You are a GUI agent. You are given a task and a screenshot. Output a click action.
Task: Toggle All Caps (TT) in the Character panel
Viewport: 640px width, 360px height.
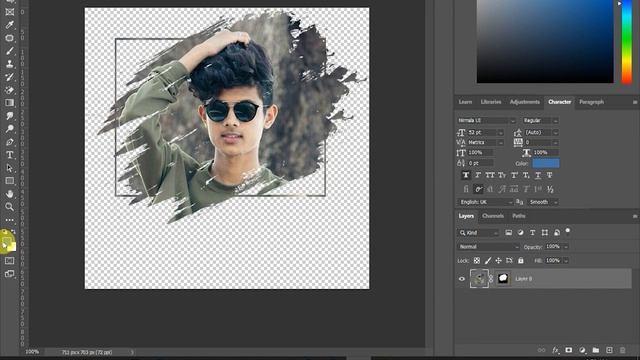(x=490, y=175)
